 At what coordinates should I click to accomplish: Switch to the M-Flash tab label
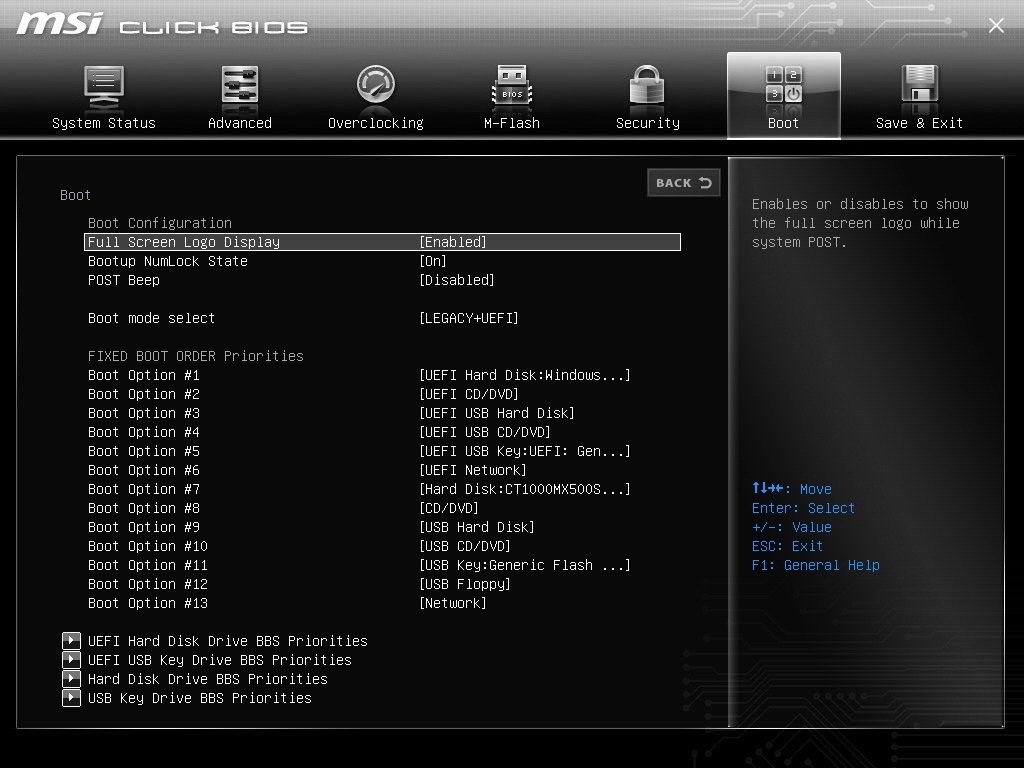click(512, 123)
